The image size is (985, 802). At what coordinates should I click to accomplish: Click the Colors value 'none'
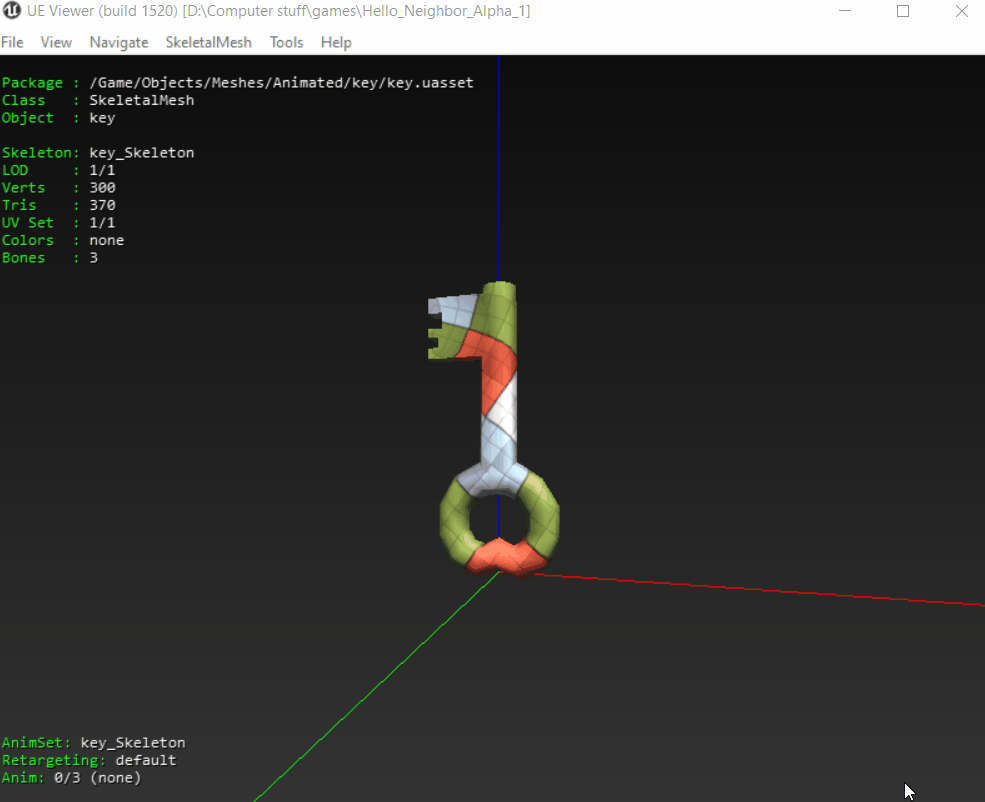107,241
